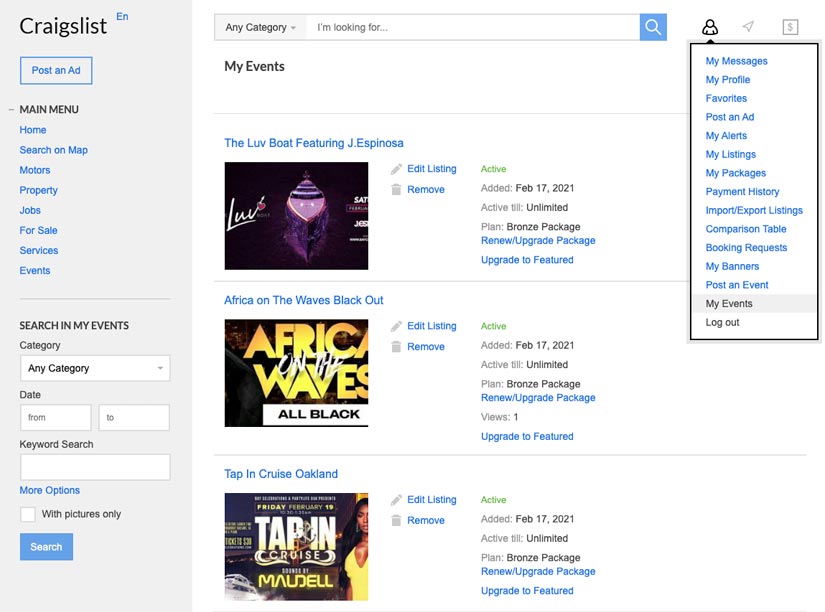Open the More Options link

coord(49,490)
